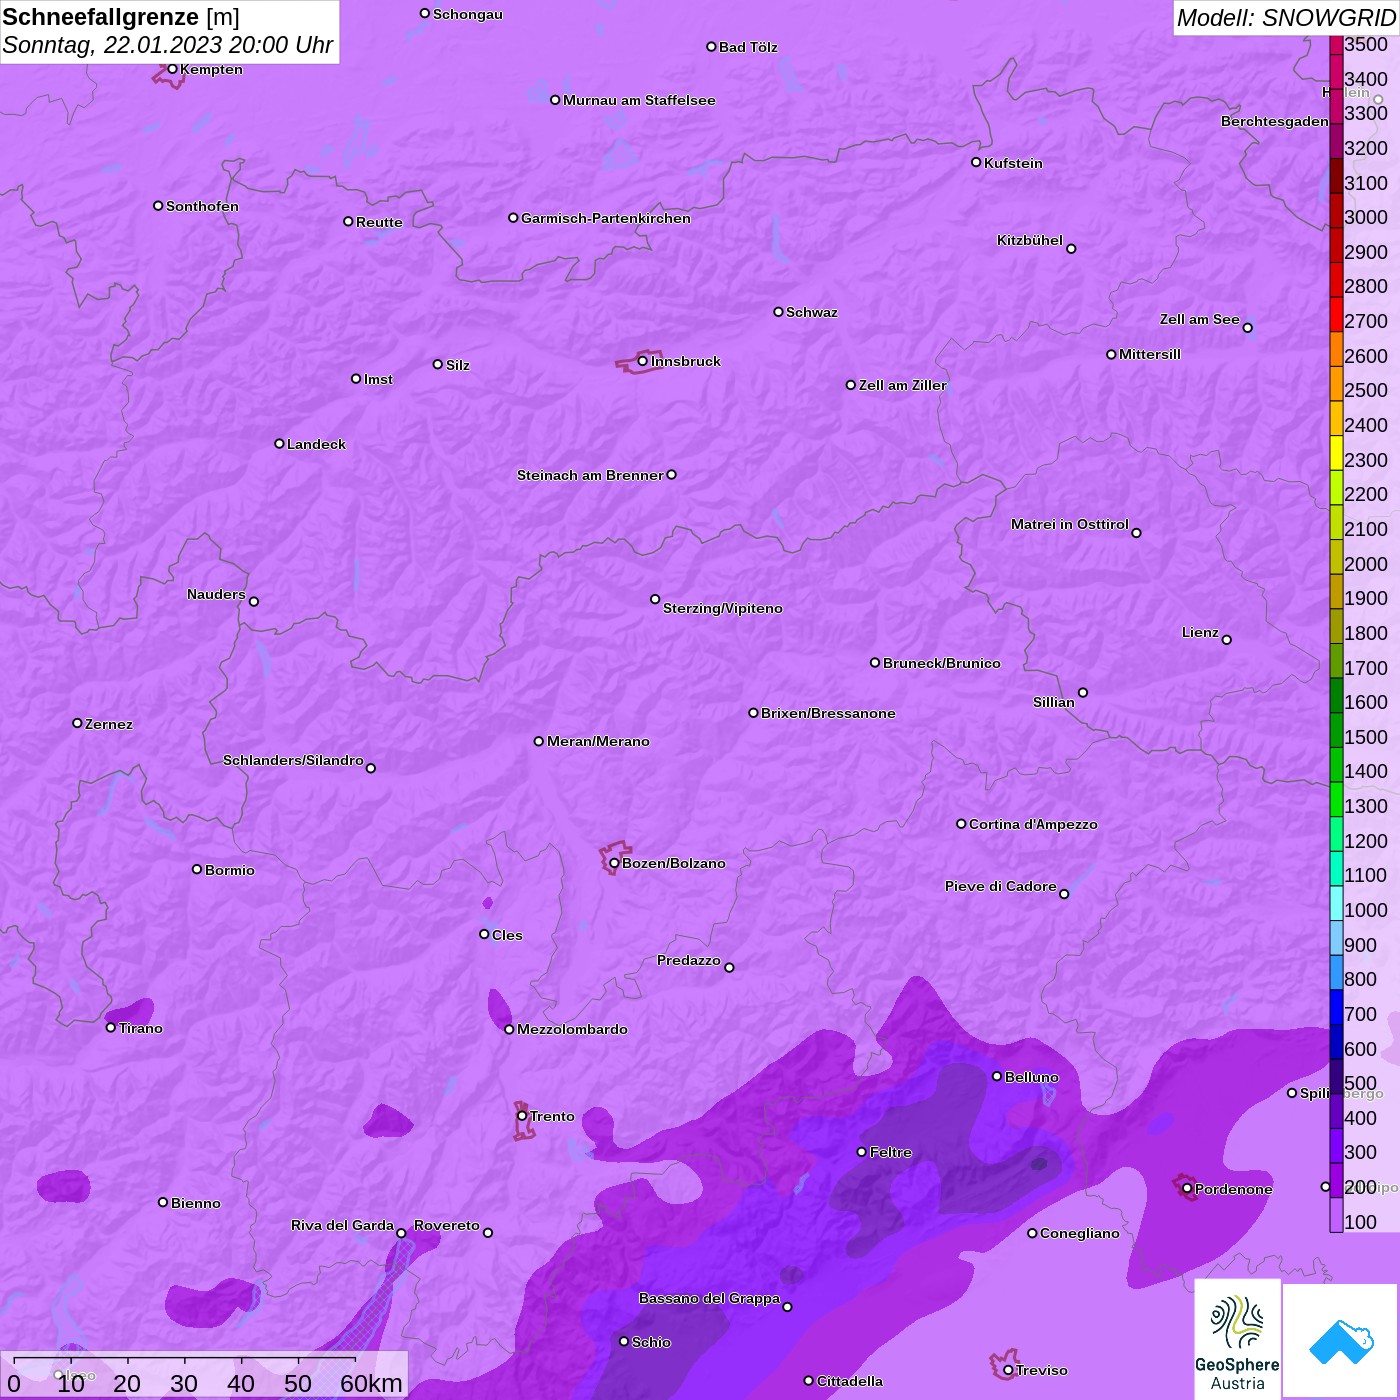Click the Cortina d'Ampezzo label
This screenshot has height=1400, width=1400.
[x=1033, y=824]
